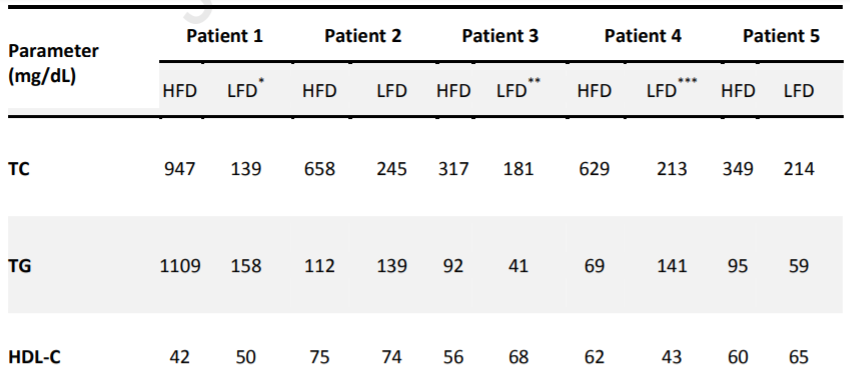Select the LFD header with triple asterisks

click(672, 88)
